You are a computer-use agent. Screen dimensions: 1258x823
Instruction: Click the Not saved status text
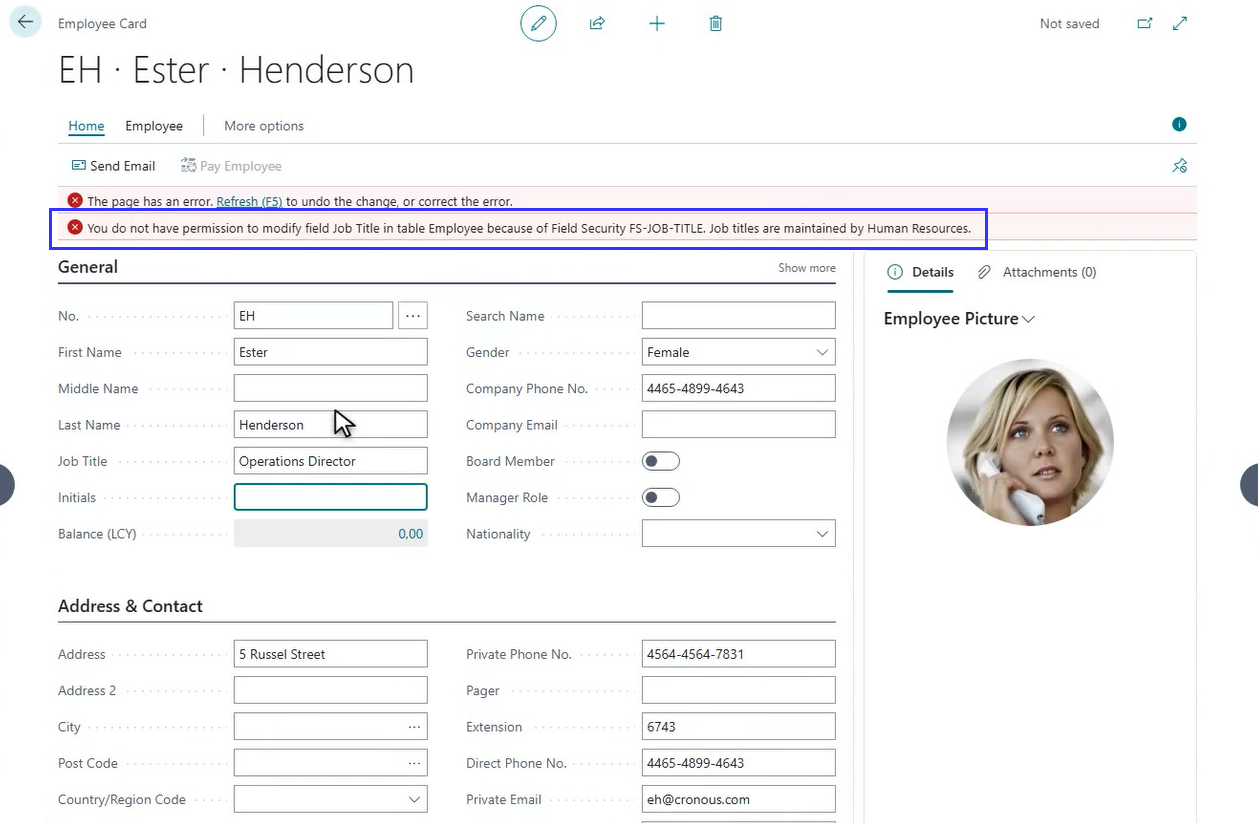(x=1069, y=23)
